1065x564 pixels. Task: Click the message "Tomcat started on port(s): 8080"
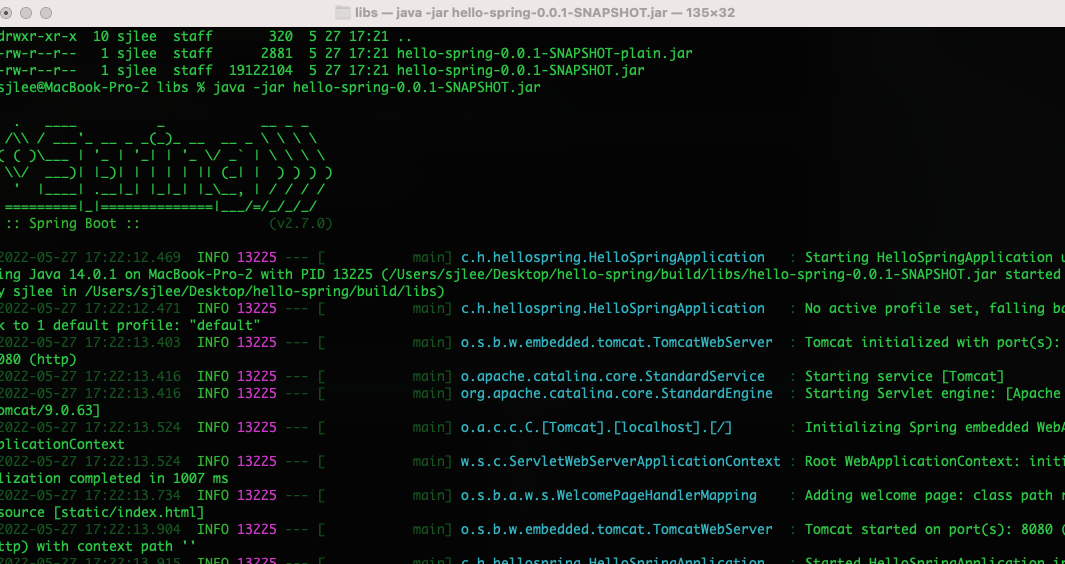(x=929, y=529)
